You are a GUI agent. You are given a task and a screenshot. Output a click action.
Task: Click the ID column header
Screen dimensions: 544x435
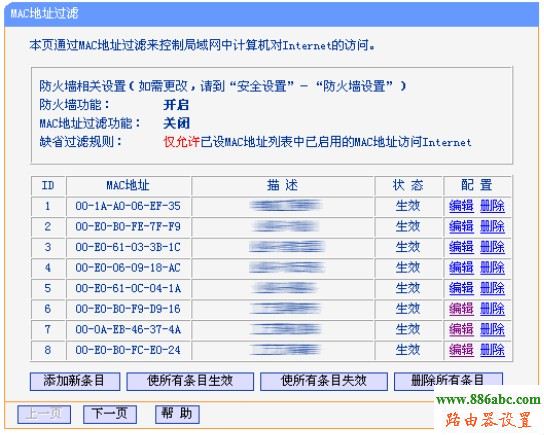click(x=48, y=185)
